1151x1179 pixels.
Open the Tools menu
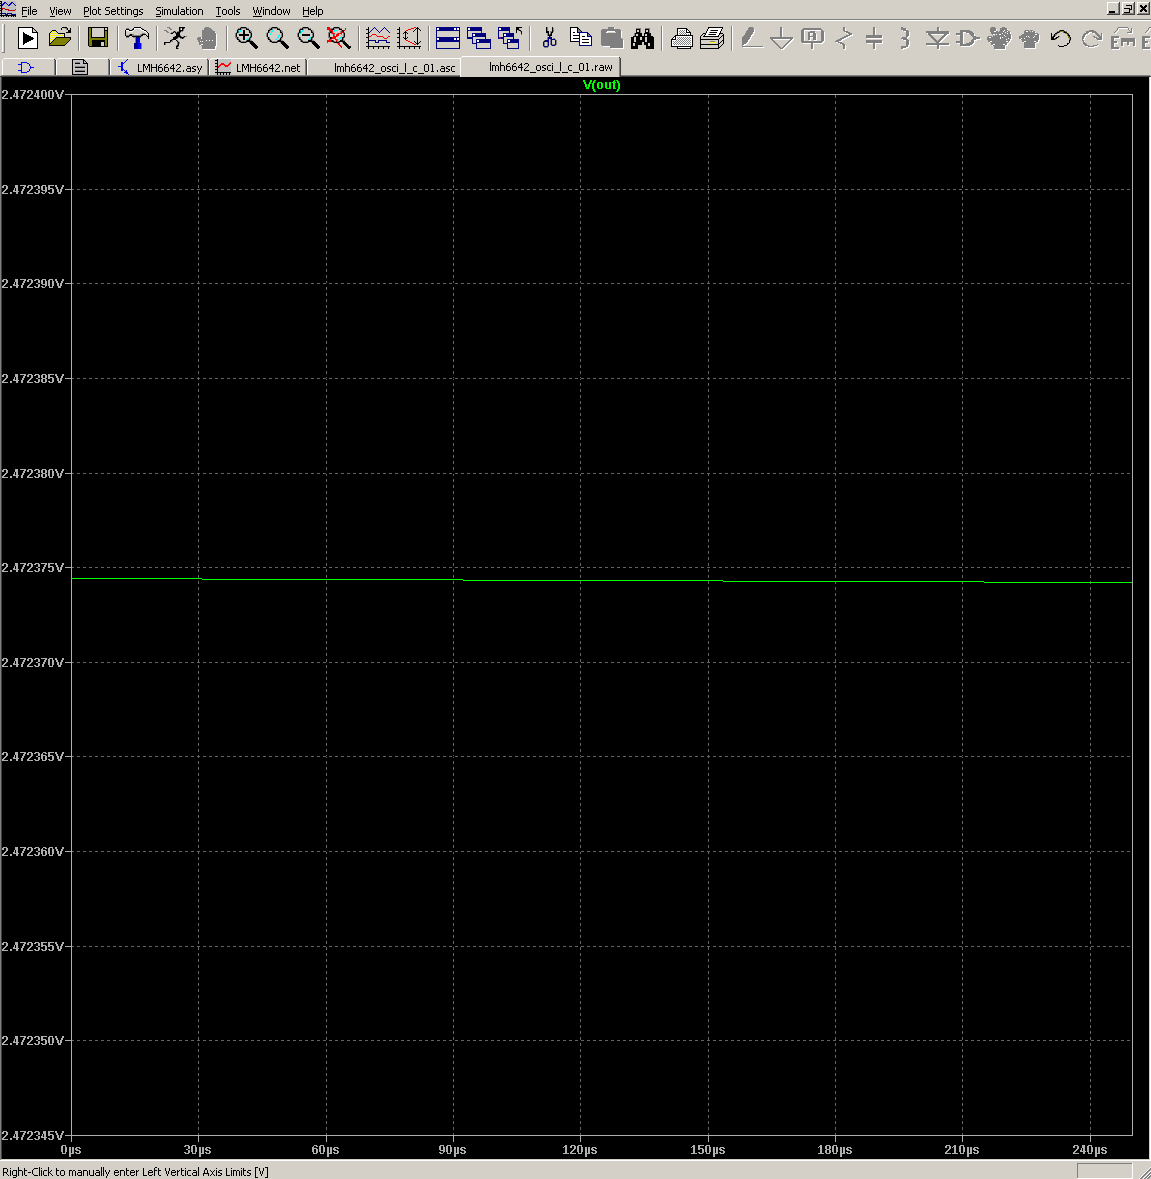(228, 11)
